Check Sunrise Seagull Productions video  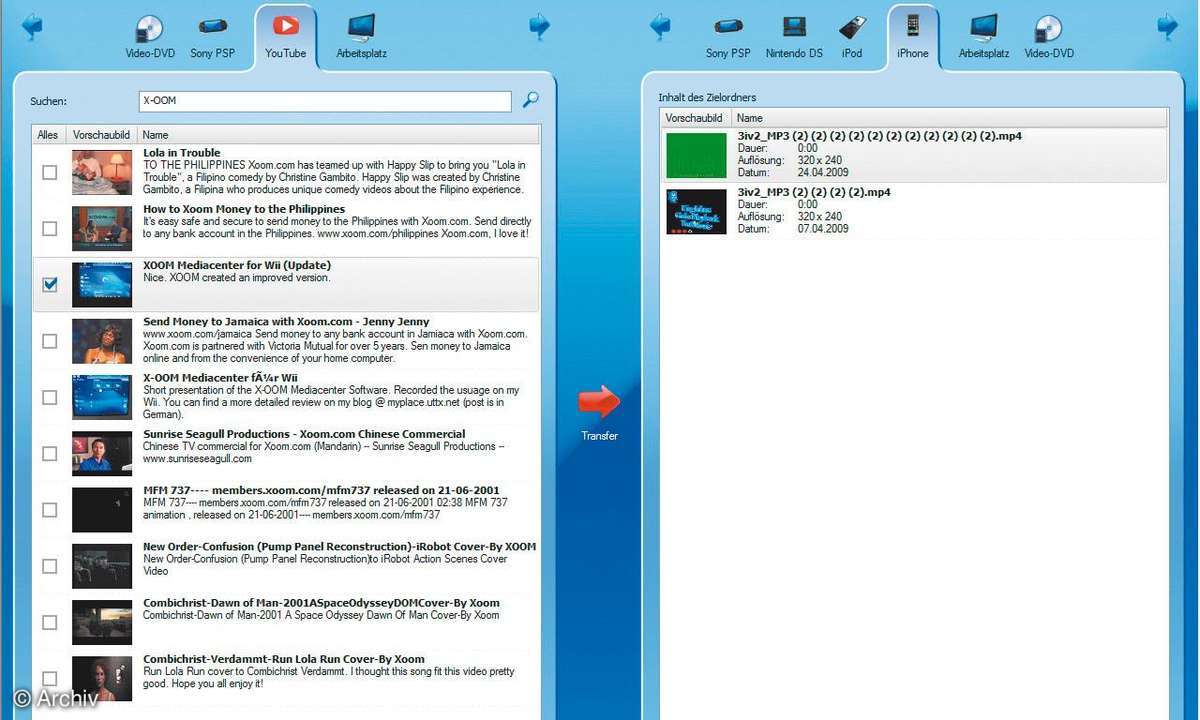[49, 453]
